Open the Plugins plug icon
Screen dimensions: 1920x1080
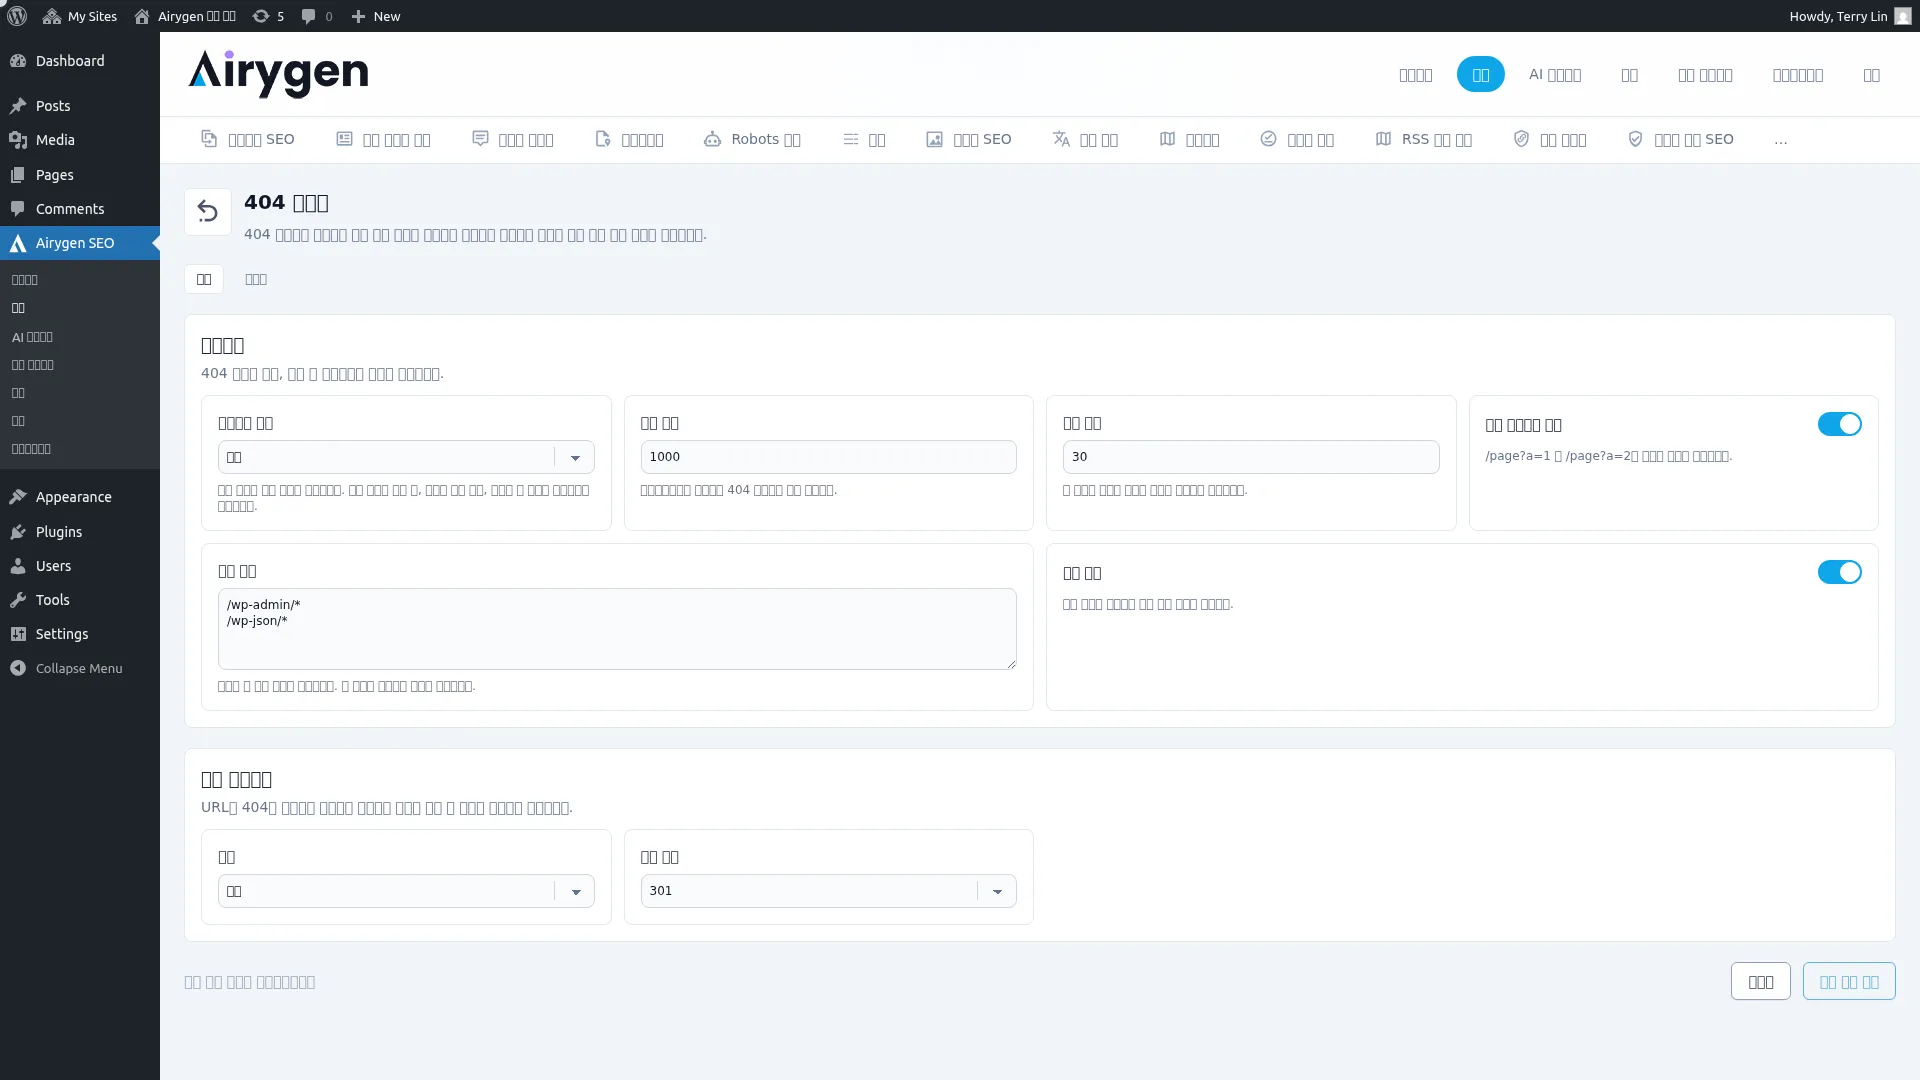click(18, 532)
